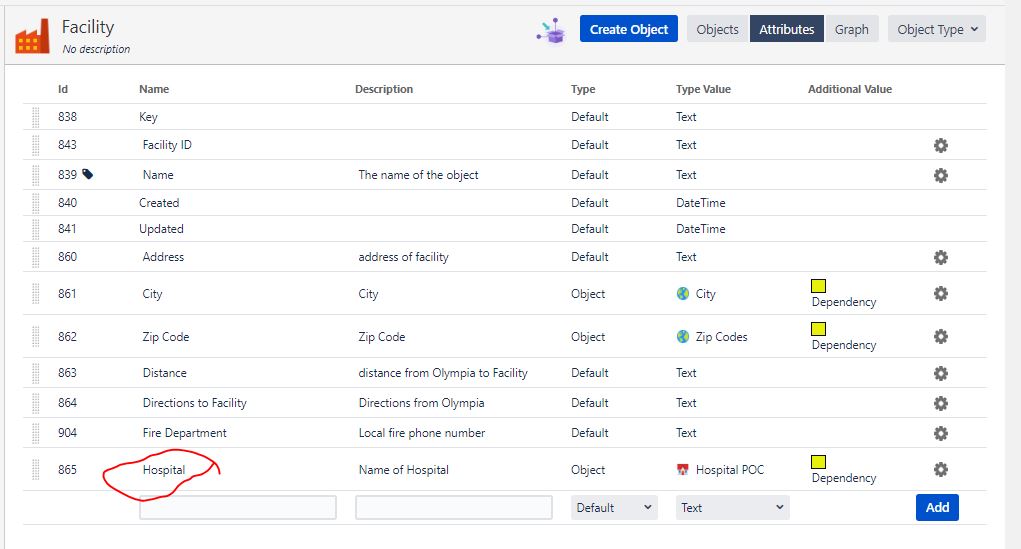Grab the drag handle for Distance row

pyautogui.click(x=36, y=373)
